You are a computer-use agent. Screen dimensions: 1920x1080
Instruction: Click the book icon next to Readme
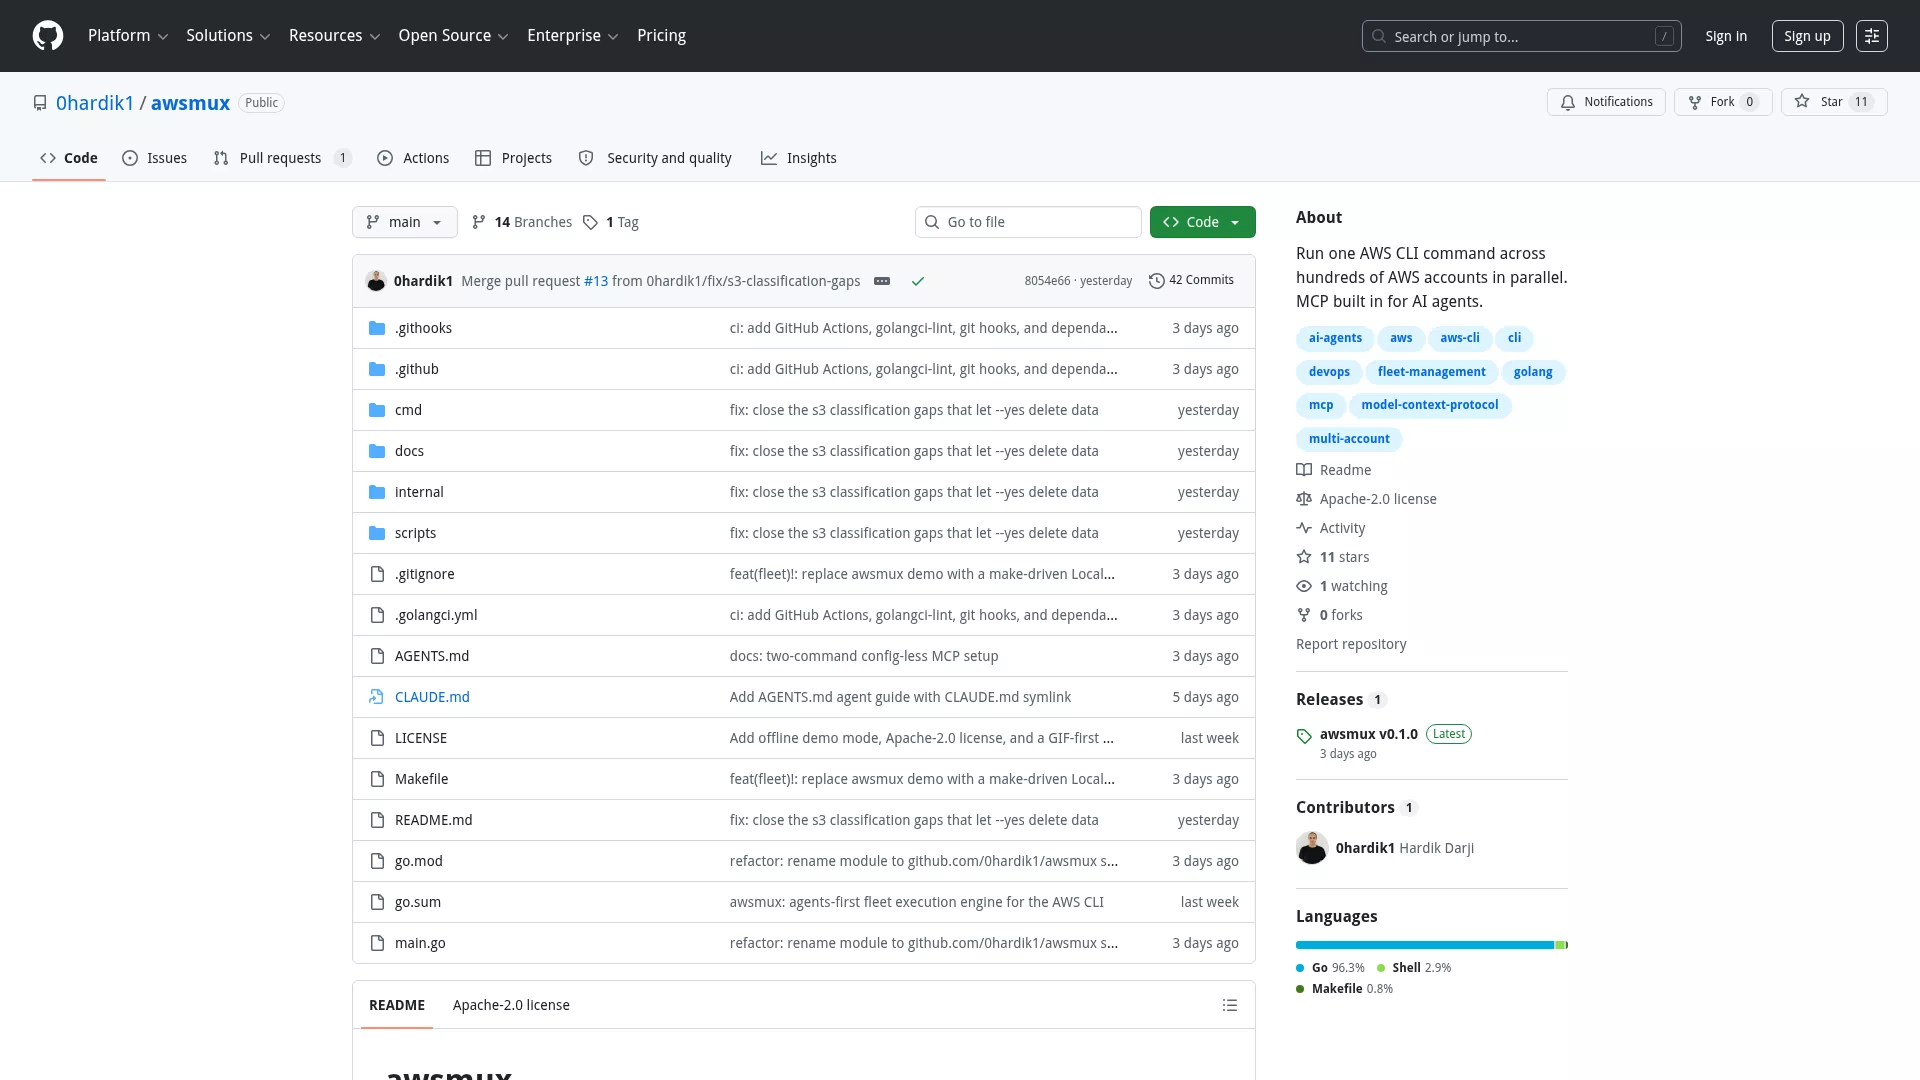coord(1304,470)
